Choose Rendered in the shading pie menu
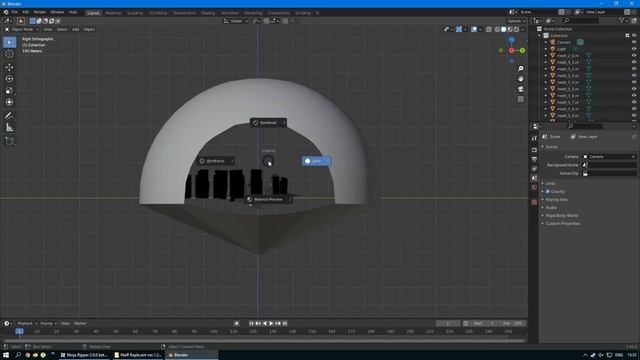The width and height of the screenshot is (640, 360). (x=268, y=122)
